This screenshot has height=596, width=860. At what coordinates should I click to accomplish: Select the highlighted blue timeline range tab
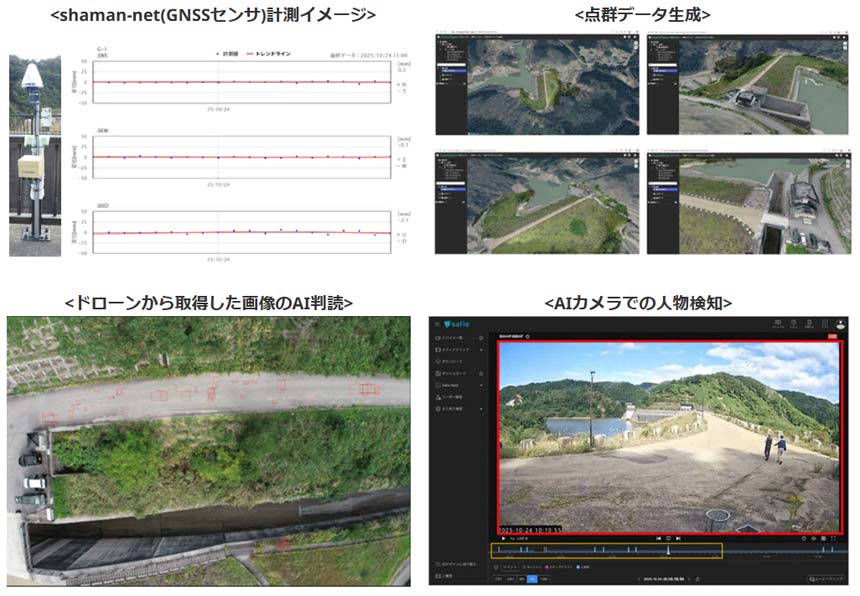[x=532, y=578]
